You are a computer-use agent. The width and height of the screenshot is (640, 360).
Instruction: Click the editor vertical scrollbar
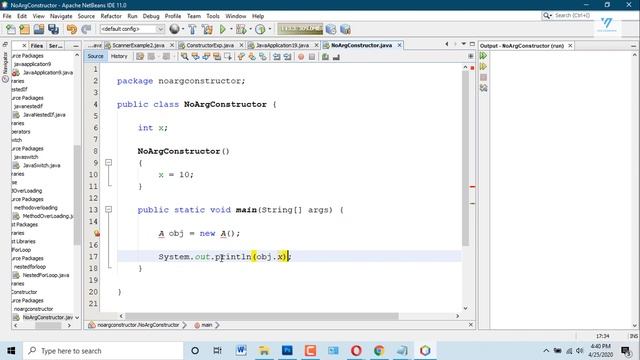(x=465, y=159)
